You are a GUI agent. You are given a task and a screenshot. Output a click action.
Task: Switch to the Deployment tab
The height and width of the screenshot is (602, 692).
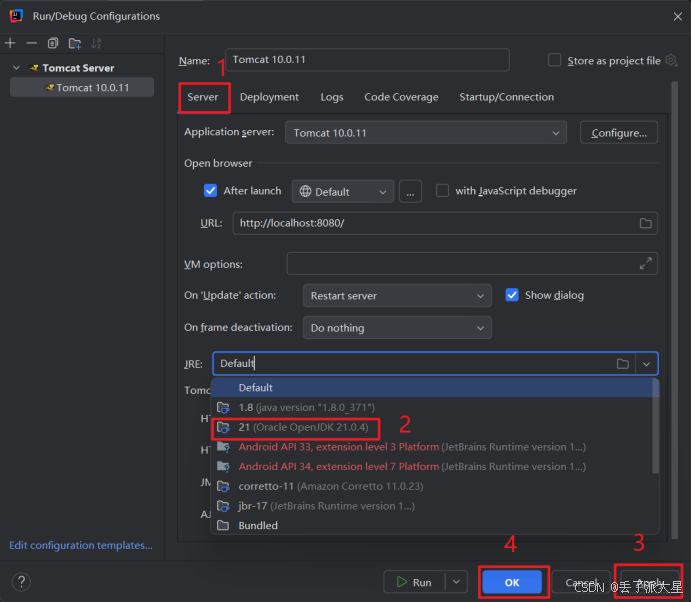click(x=269, y=97)
